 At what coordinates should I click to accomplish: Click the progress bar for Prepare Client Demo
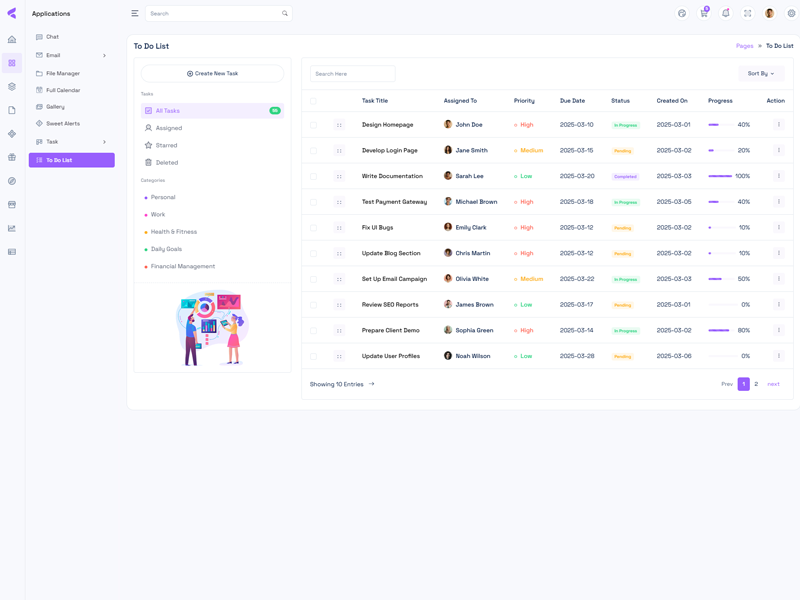720,330
